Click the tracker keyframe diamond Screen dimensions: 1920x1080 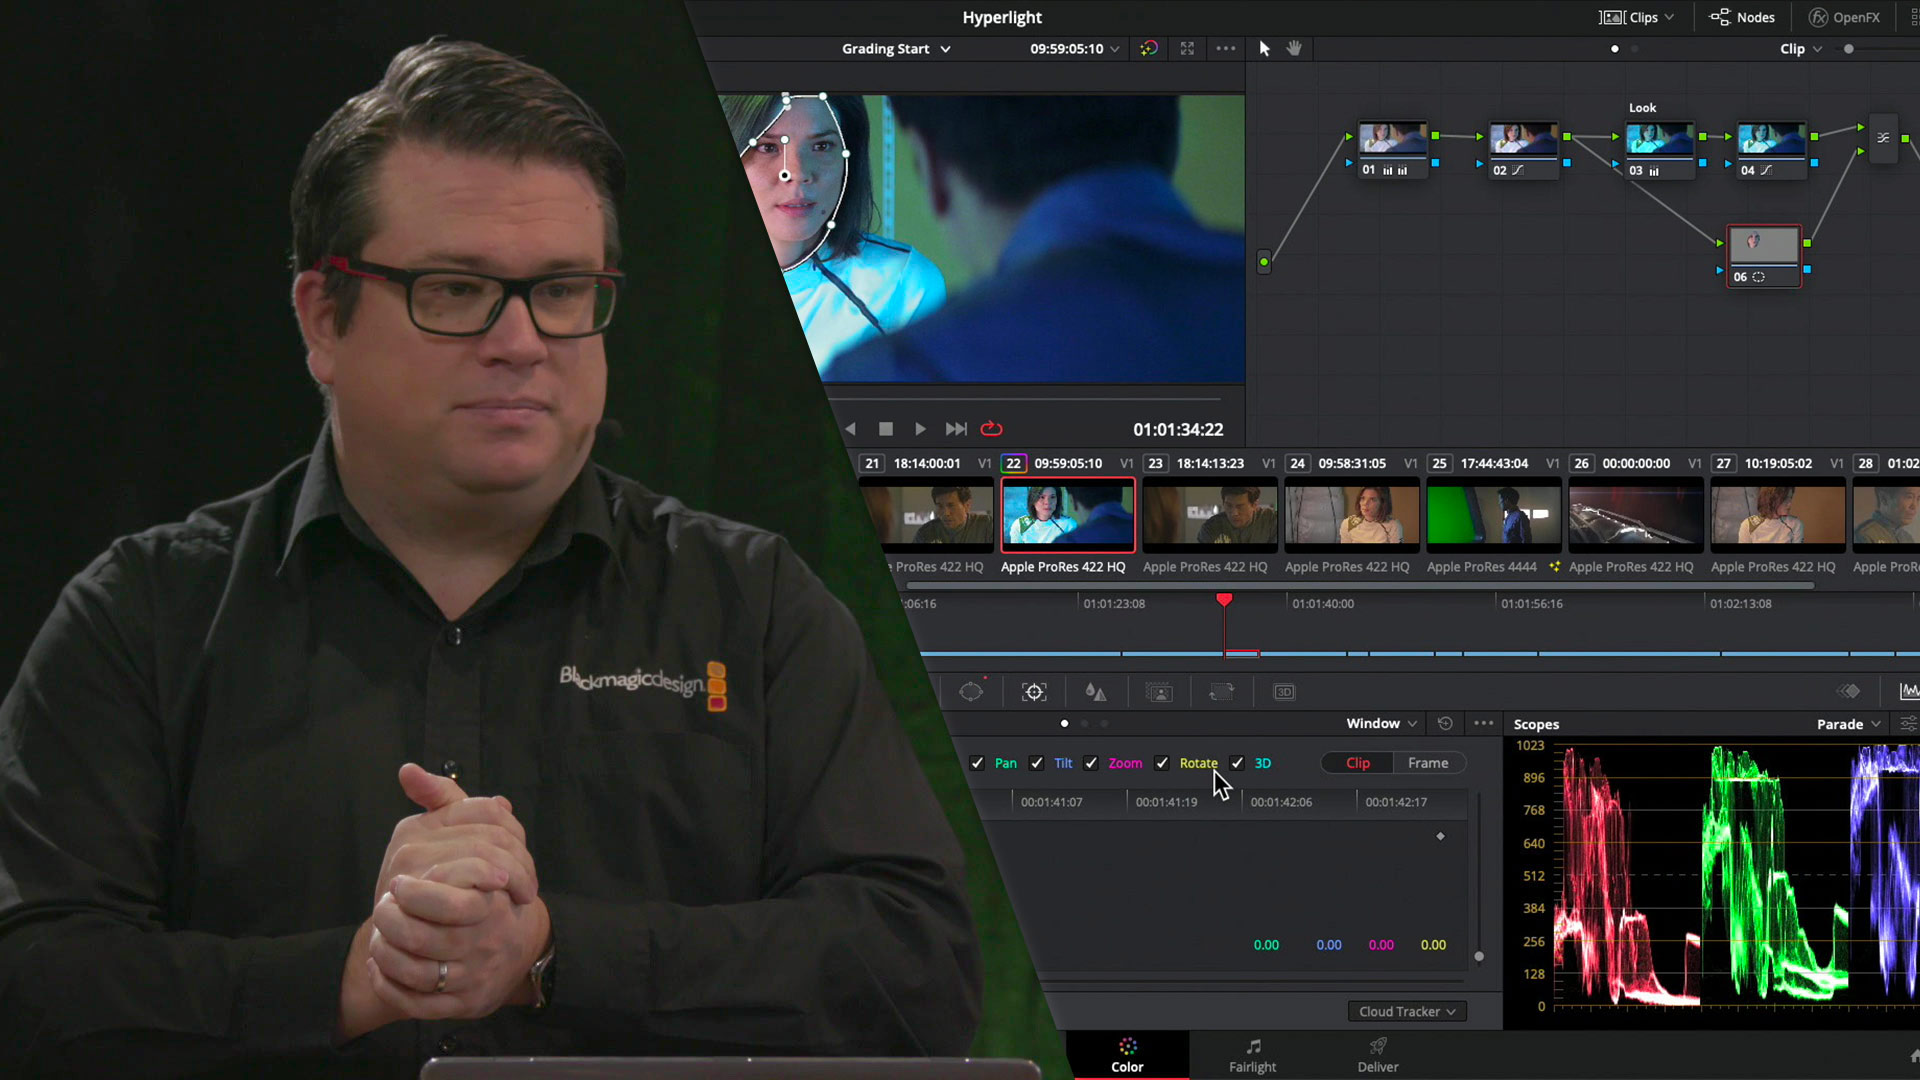(1440, 836)
